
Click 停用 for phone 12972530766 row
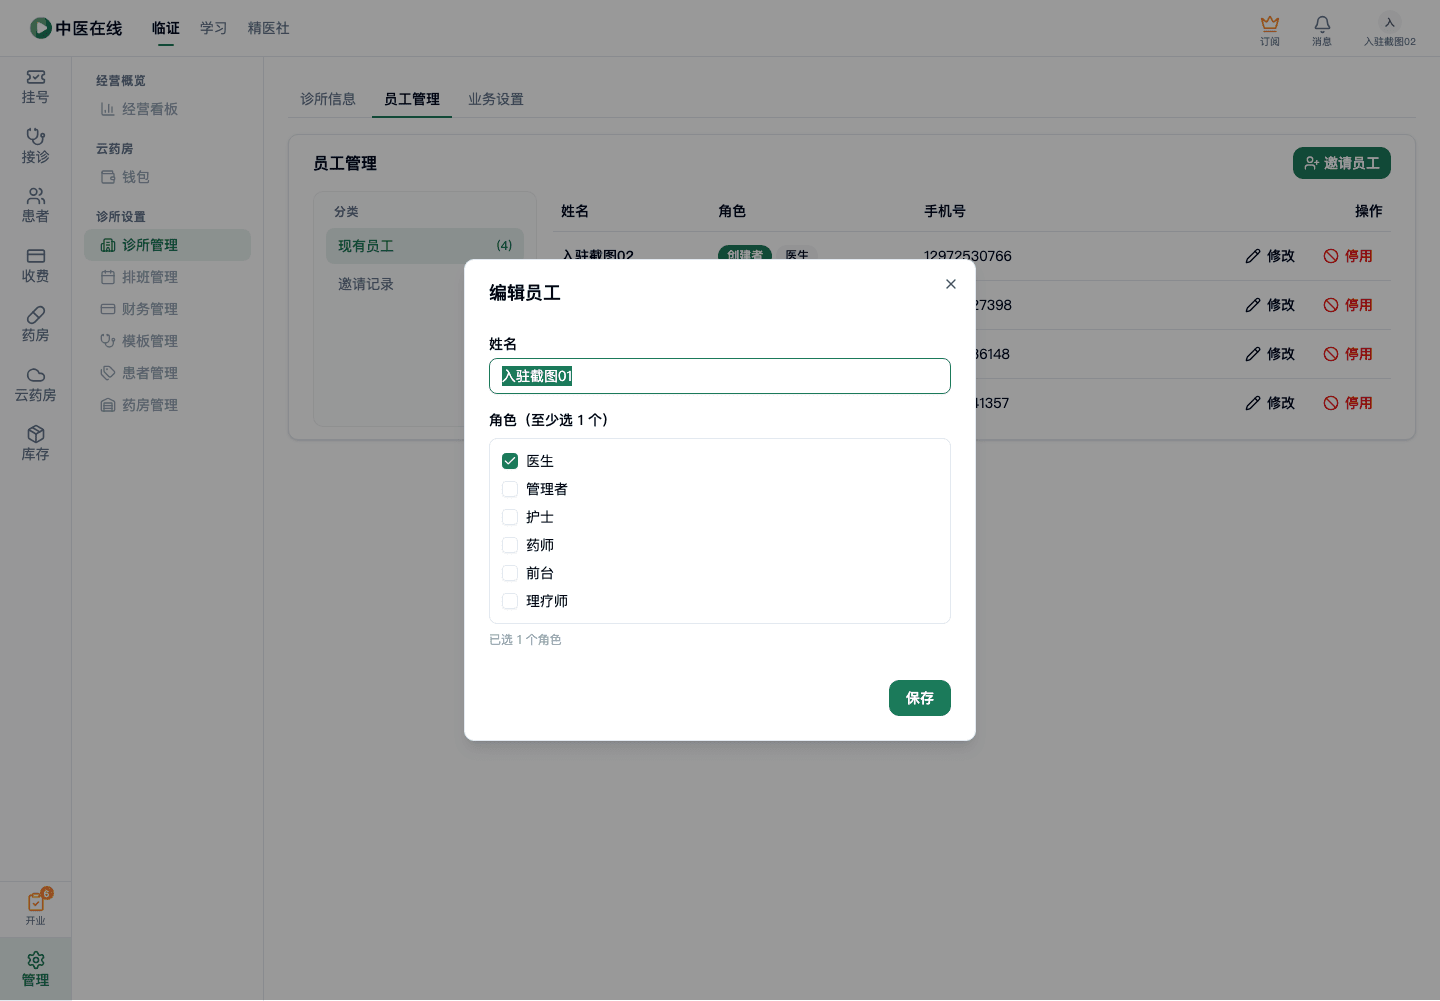point(1348,256)
